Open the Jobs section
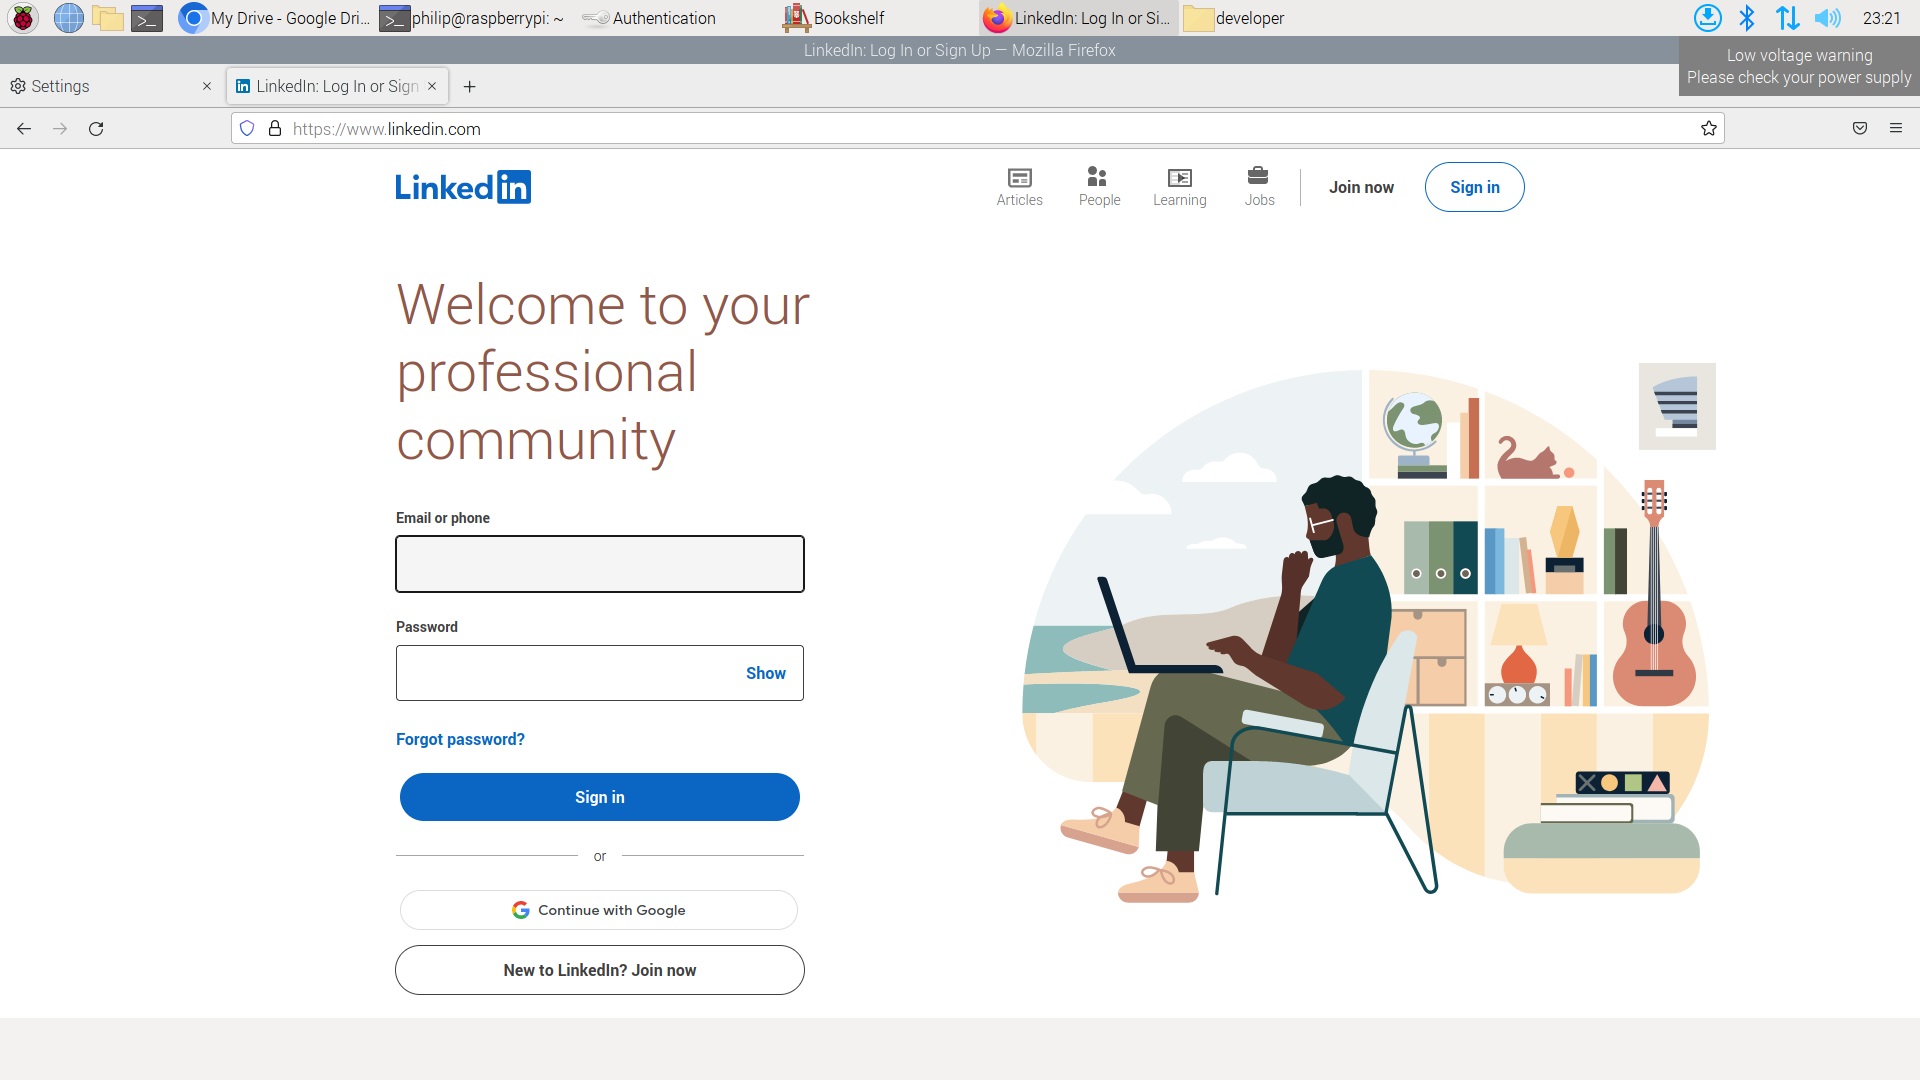 click(x=1259, y=187)
